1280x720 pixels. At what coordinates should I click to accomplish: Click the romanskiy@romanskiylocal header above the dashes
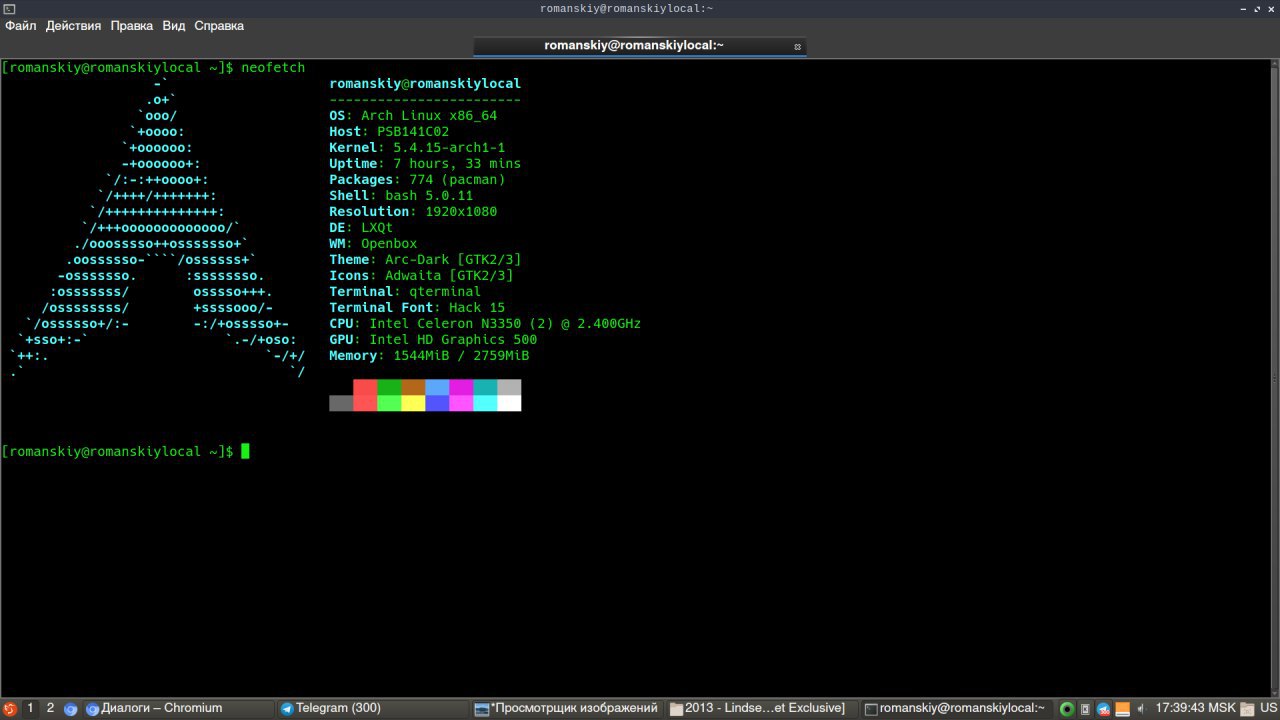(x=425, y=83)
